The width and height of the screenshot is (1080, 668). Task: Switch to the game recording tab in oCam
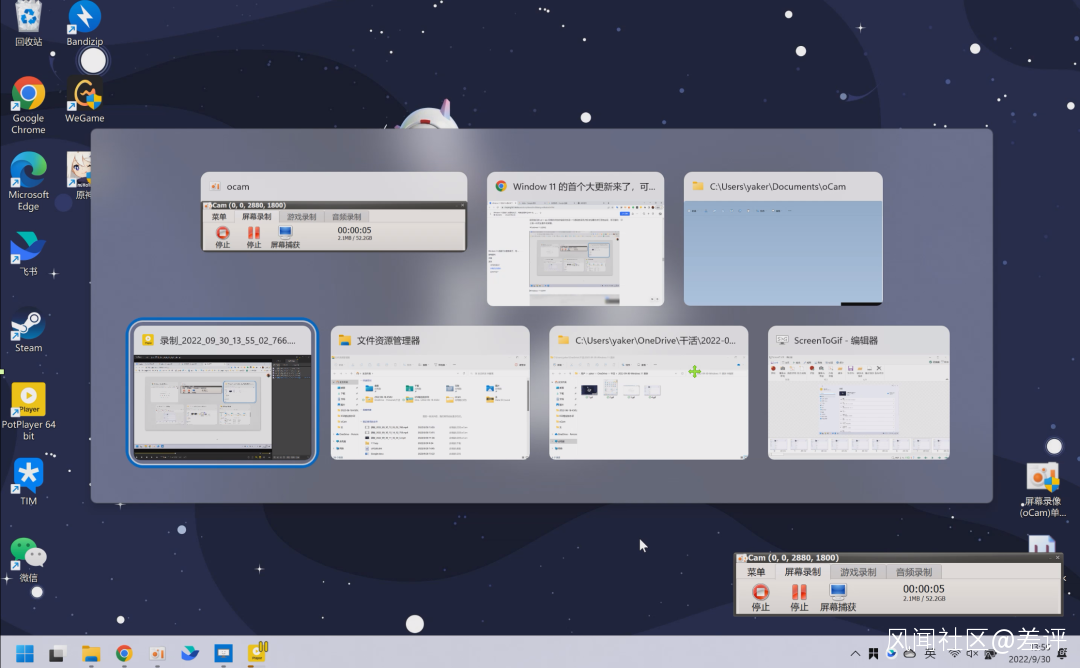point(858,573)
